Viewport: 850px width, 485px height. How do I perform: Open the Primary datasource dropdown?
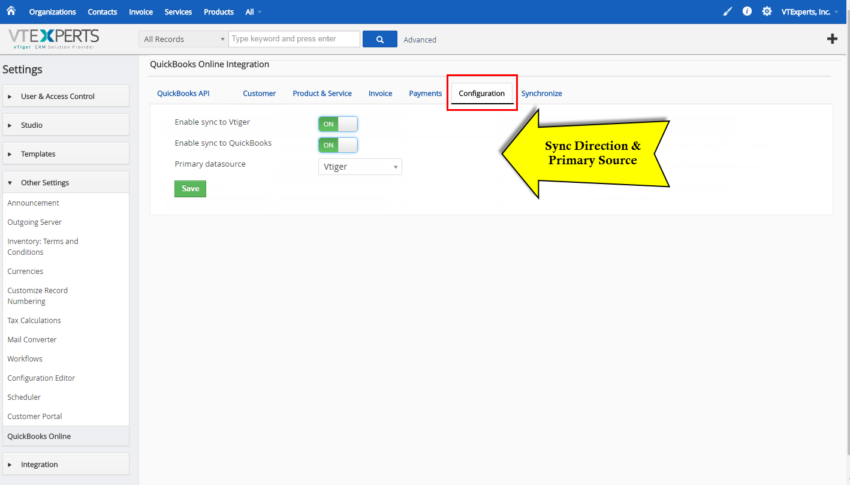coord(360,167)
